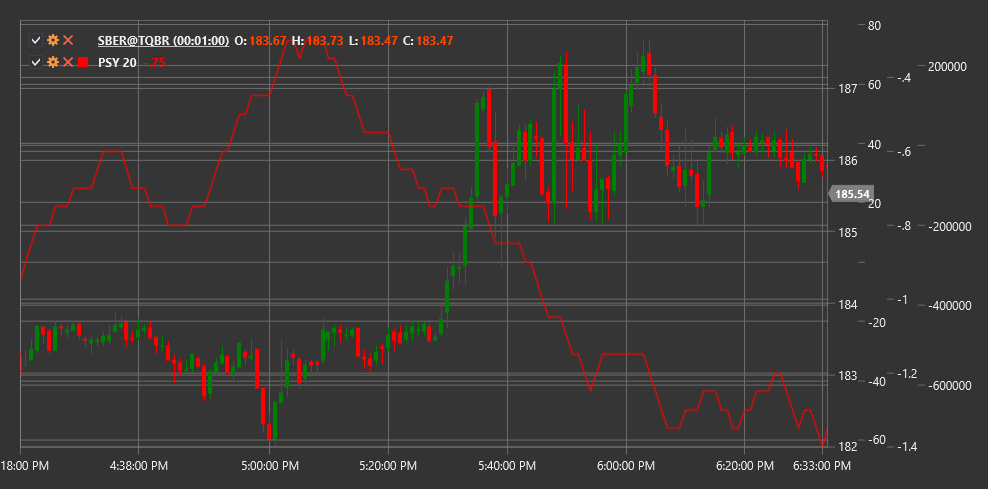The image size is (988, 489).
Task: Click the 182 price axis label
Action: [849, 447]
